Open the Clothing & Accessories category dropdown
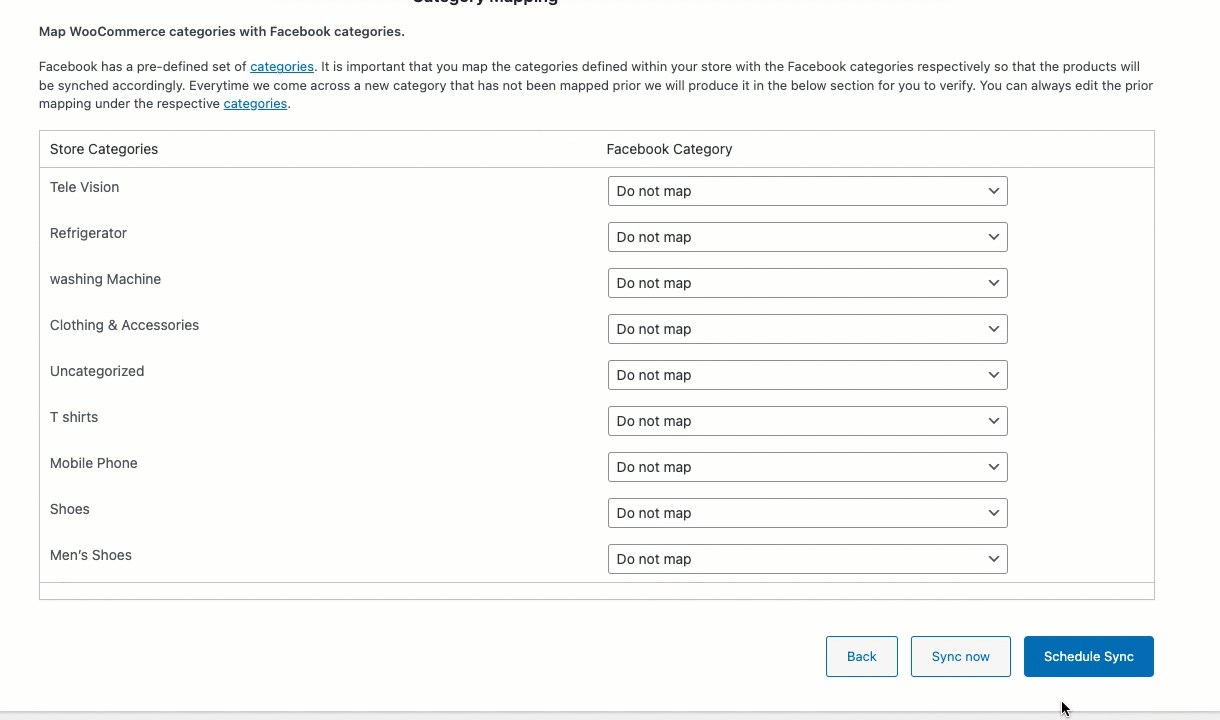 pyautogui.click(x=807, y=329)
